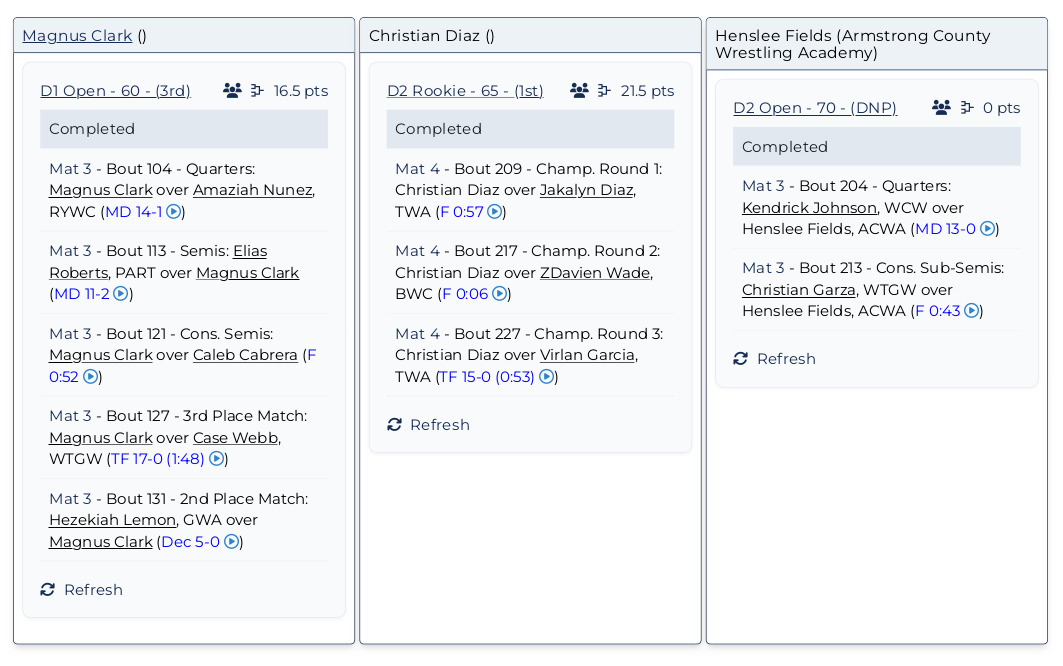The height and width of the screenshot is (666, 1063).
Task: Refresh Henslee Fields' matches
Action: pos(774,359)
